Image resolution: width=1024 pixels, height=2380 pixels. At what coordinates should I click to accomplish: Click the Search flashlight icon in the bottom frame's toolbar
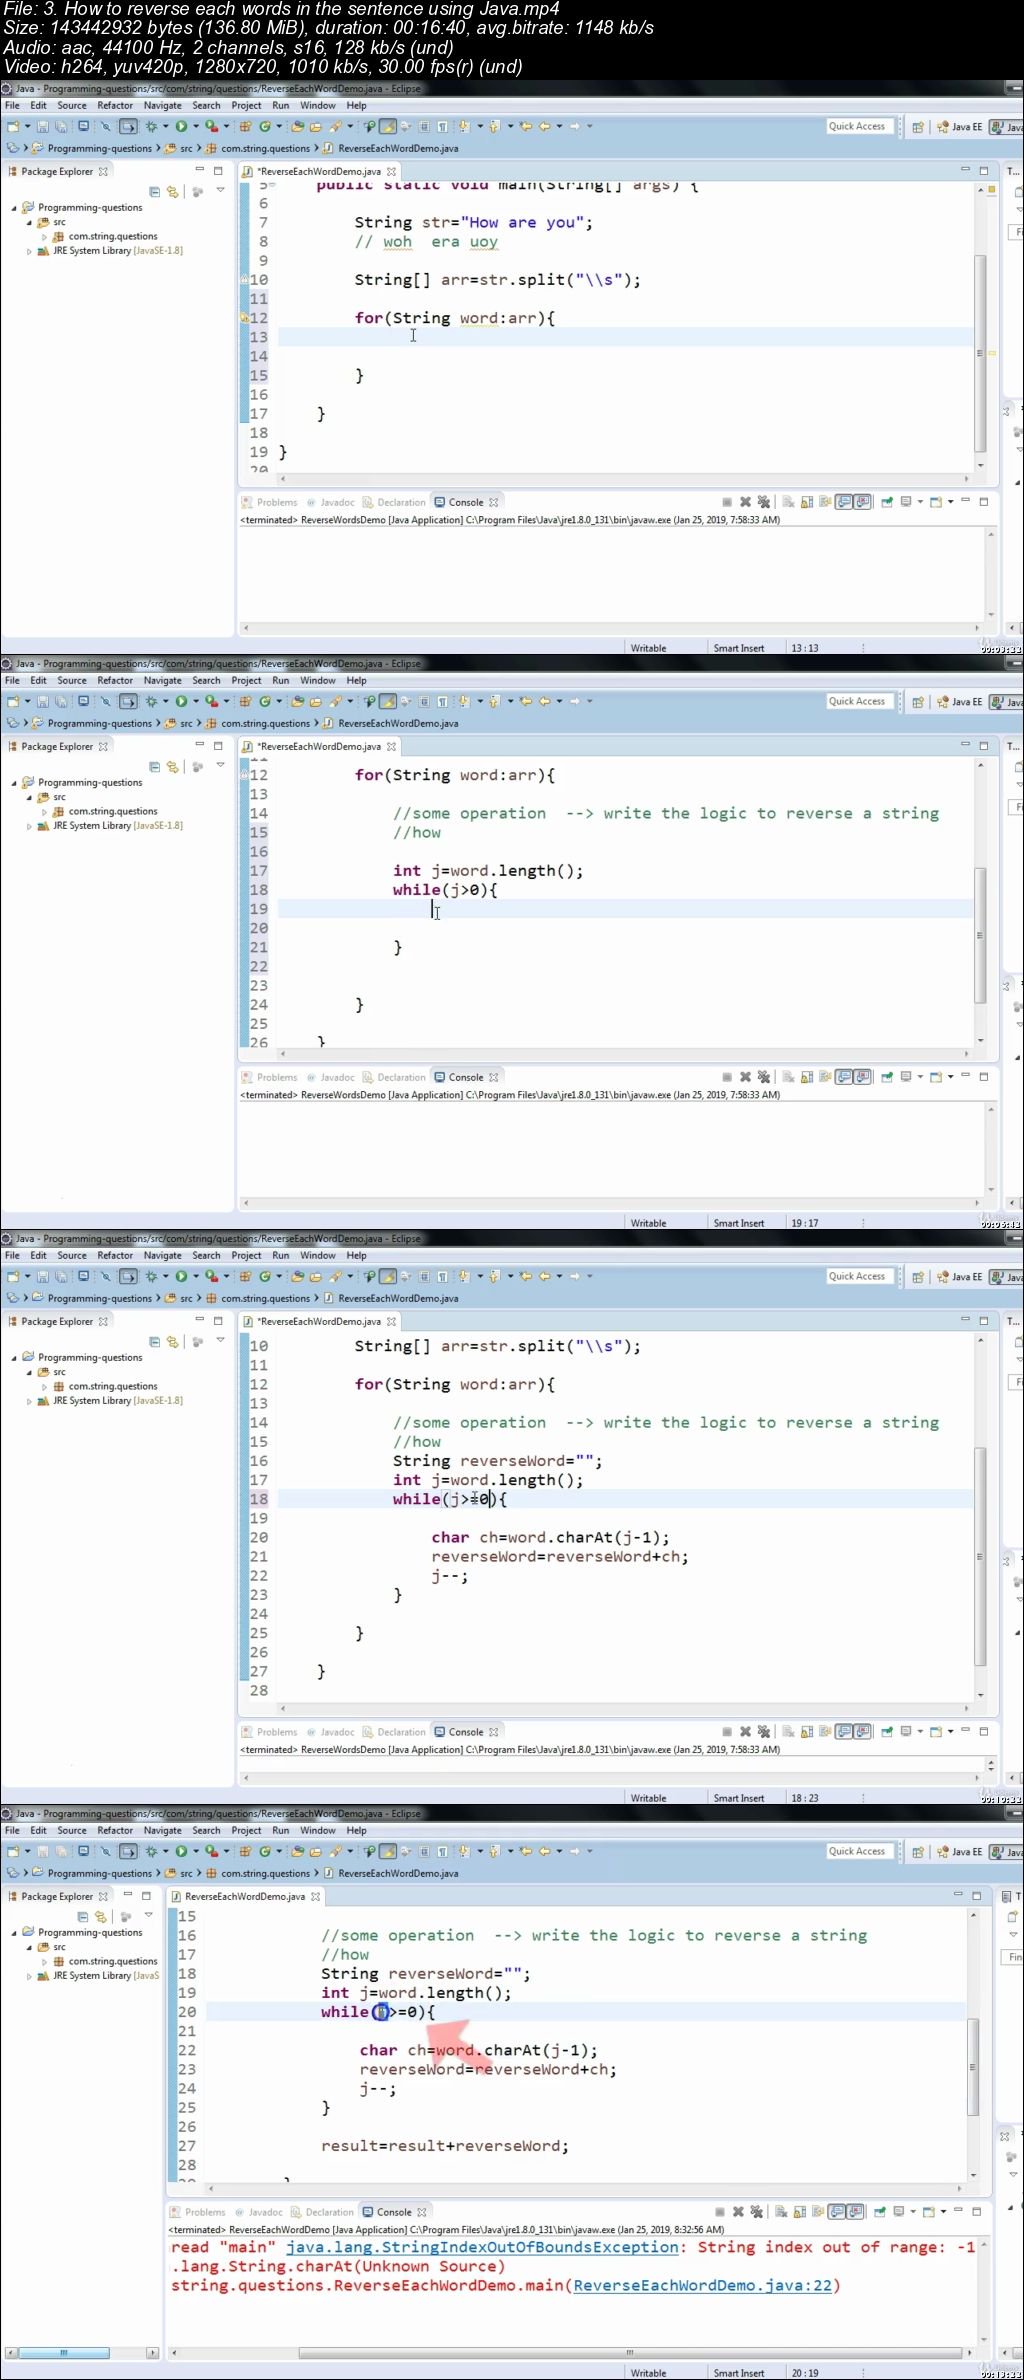[x=337, y=1851]
